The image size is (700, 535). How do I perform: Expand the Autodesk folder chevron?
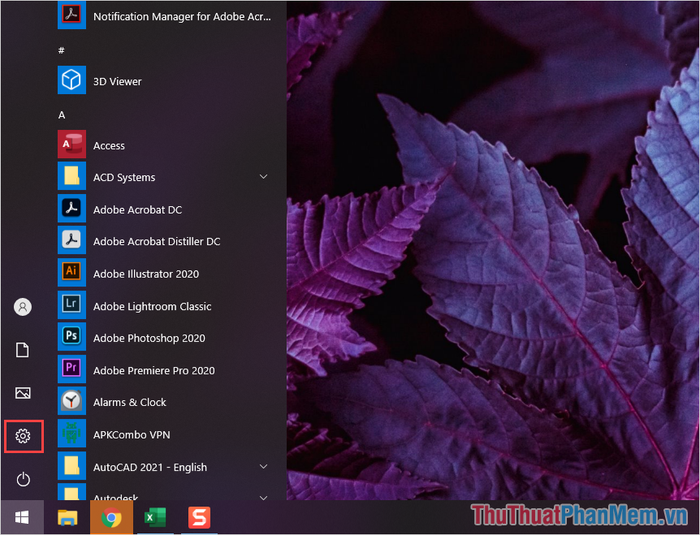click(x=263, y=497)
